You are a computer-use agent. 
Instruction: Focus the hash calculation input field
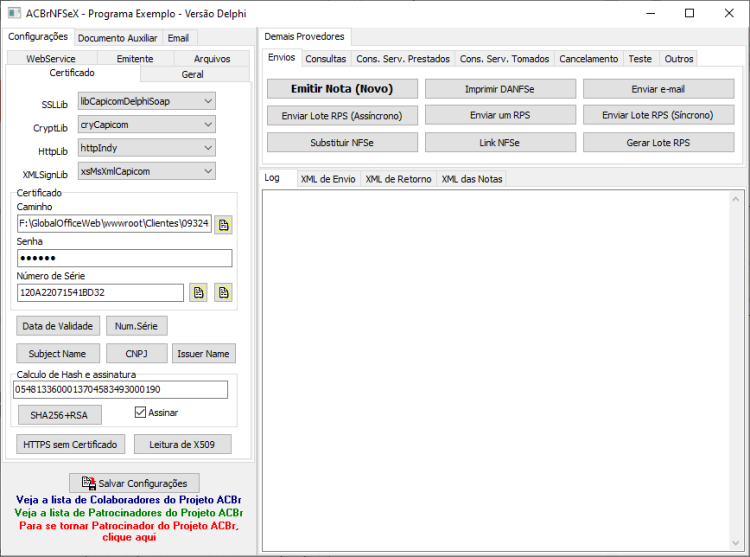click(x=121, y=390)
